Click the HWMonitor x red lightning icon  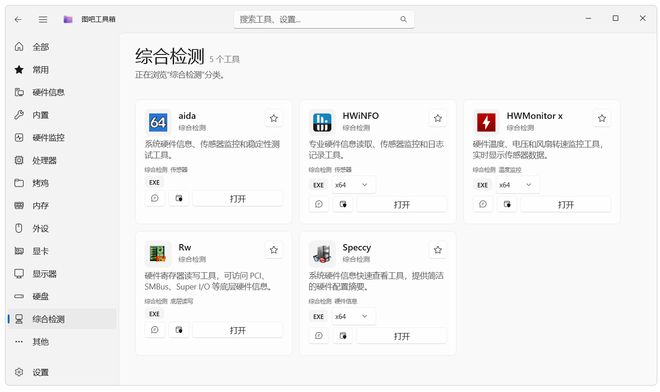point(486,123)
